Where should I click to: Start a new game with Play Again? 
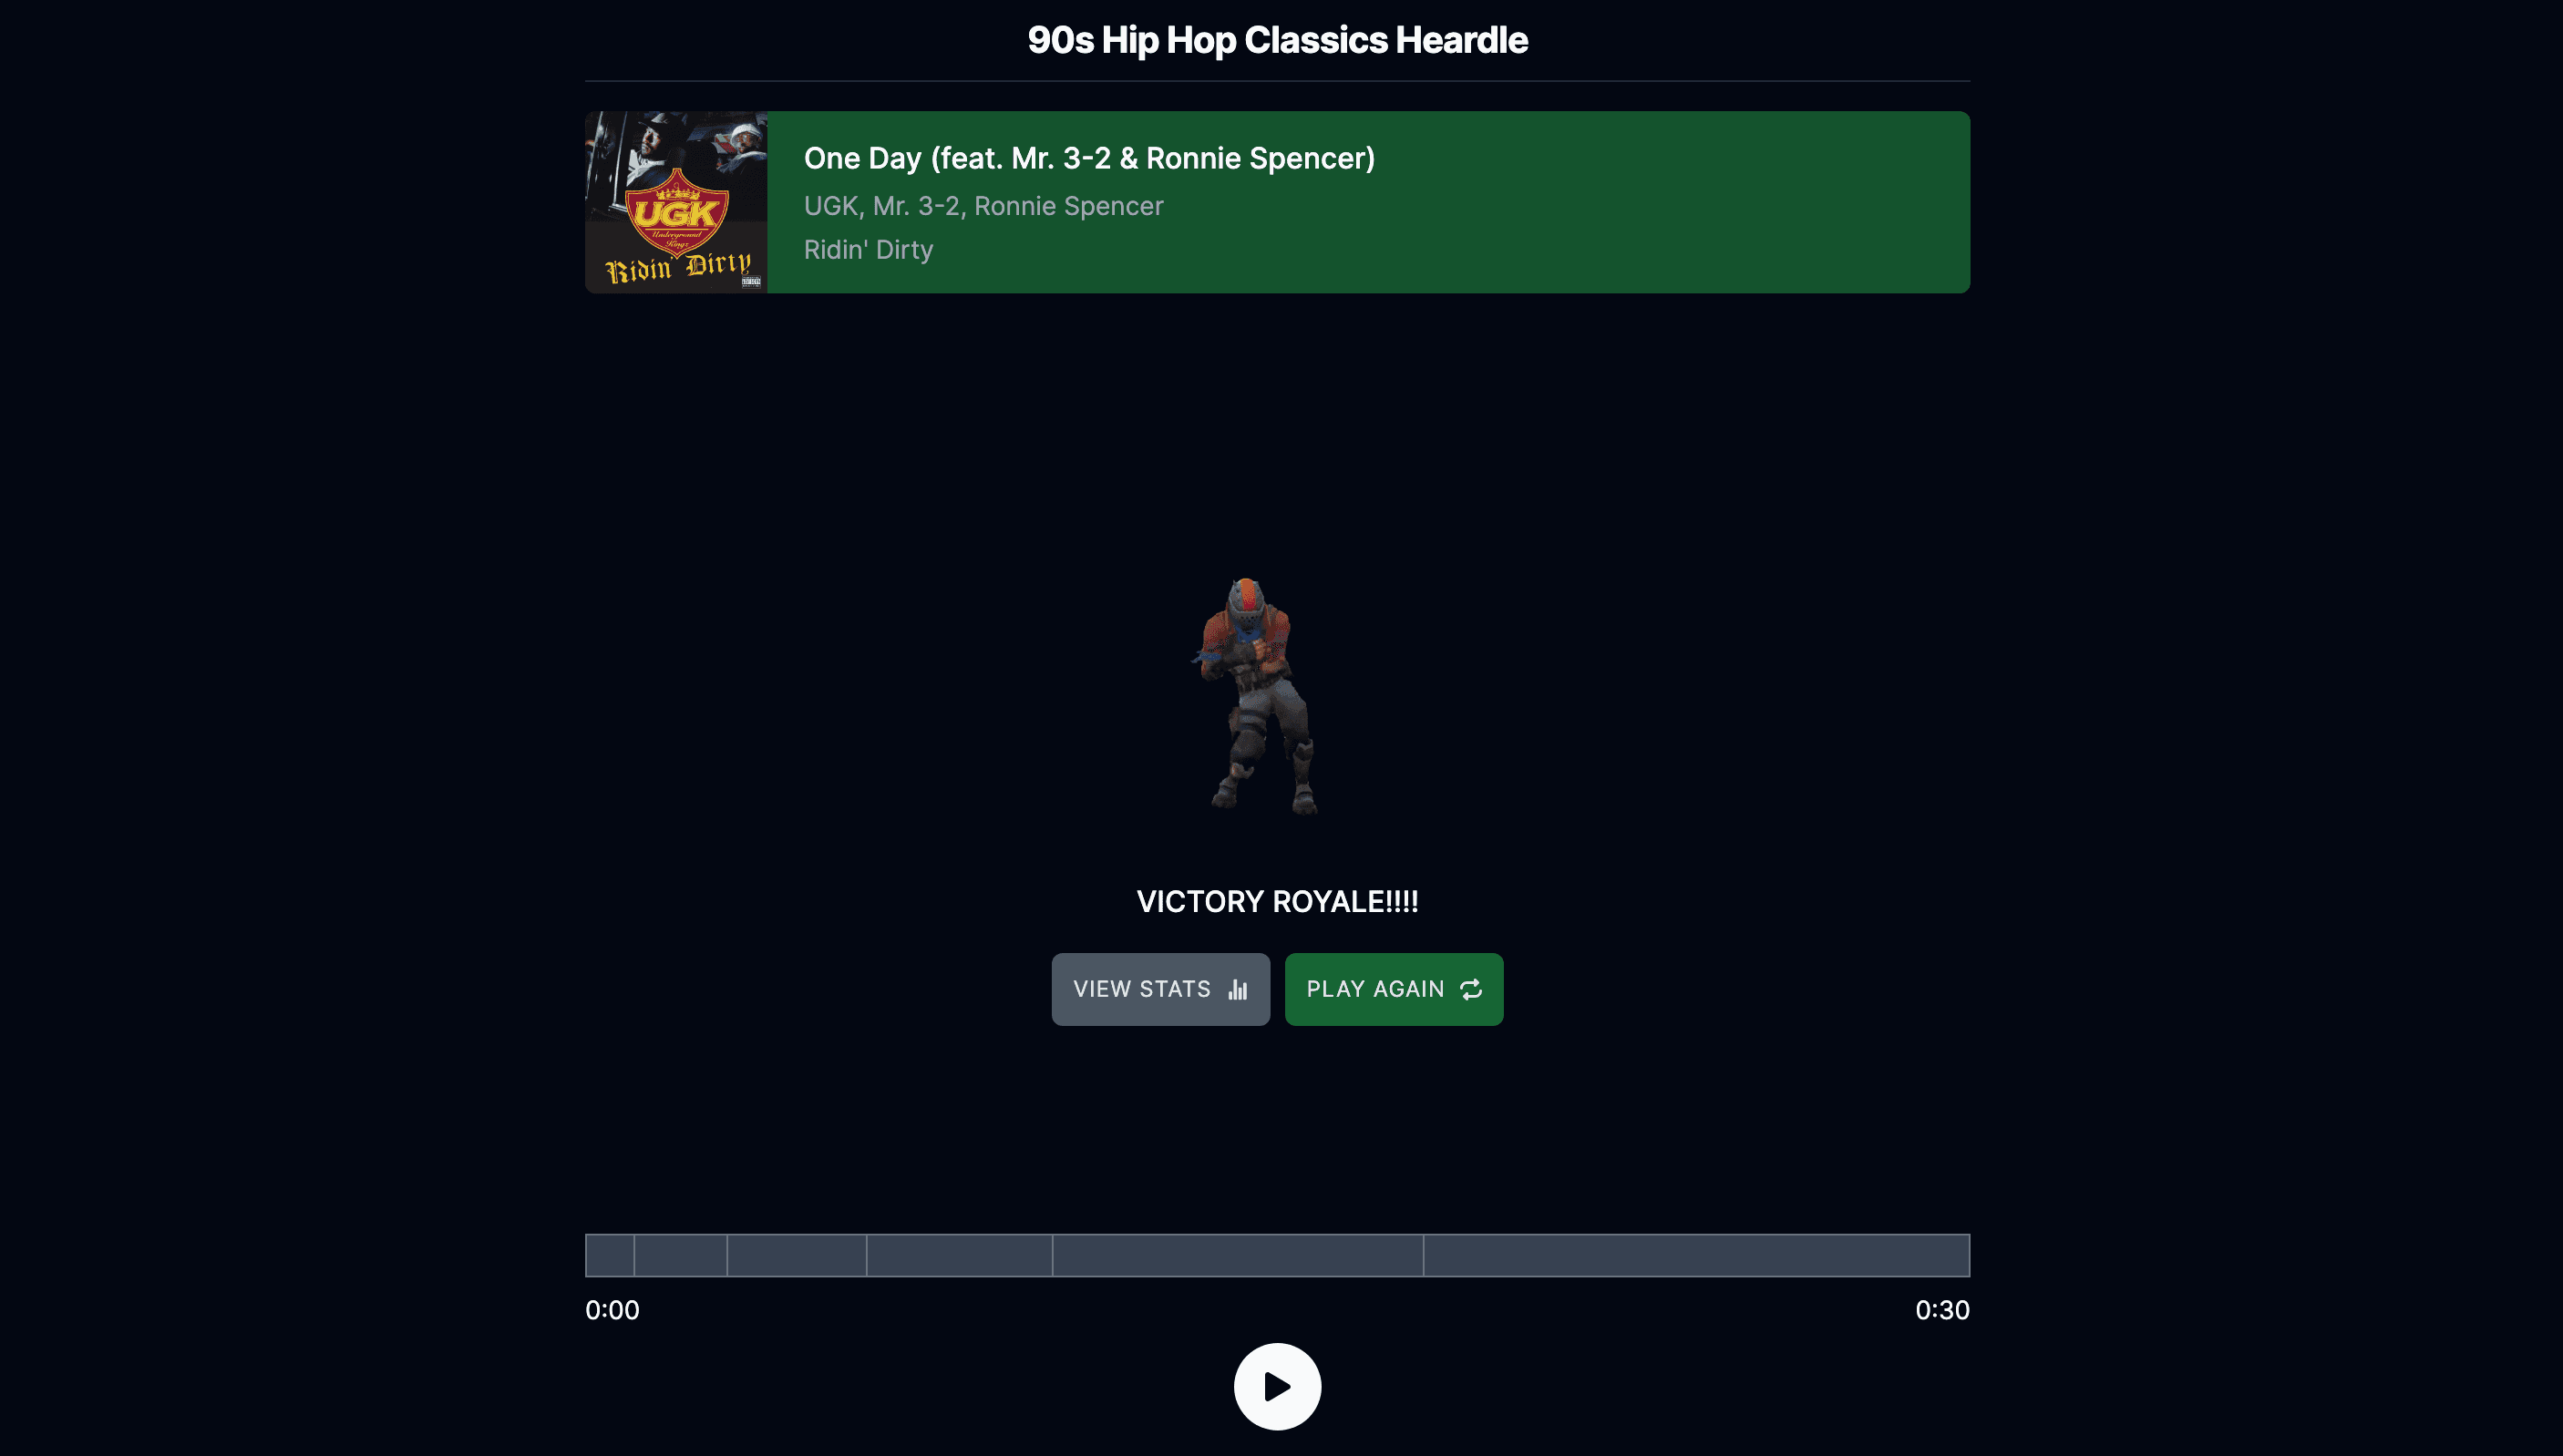tap(1393, 989)
